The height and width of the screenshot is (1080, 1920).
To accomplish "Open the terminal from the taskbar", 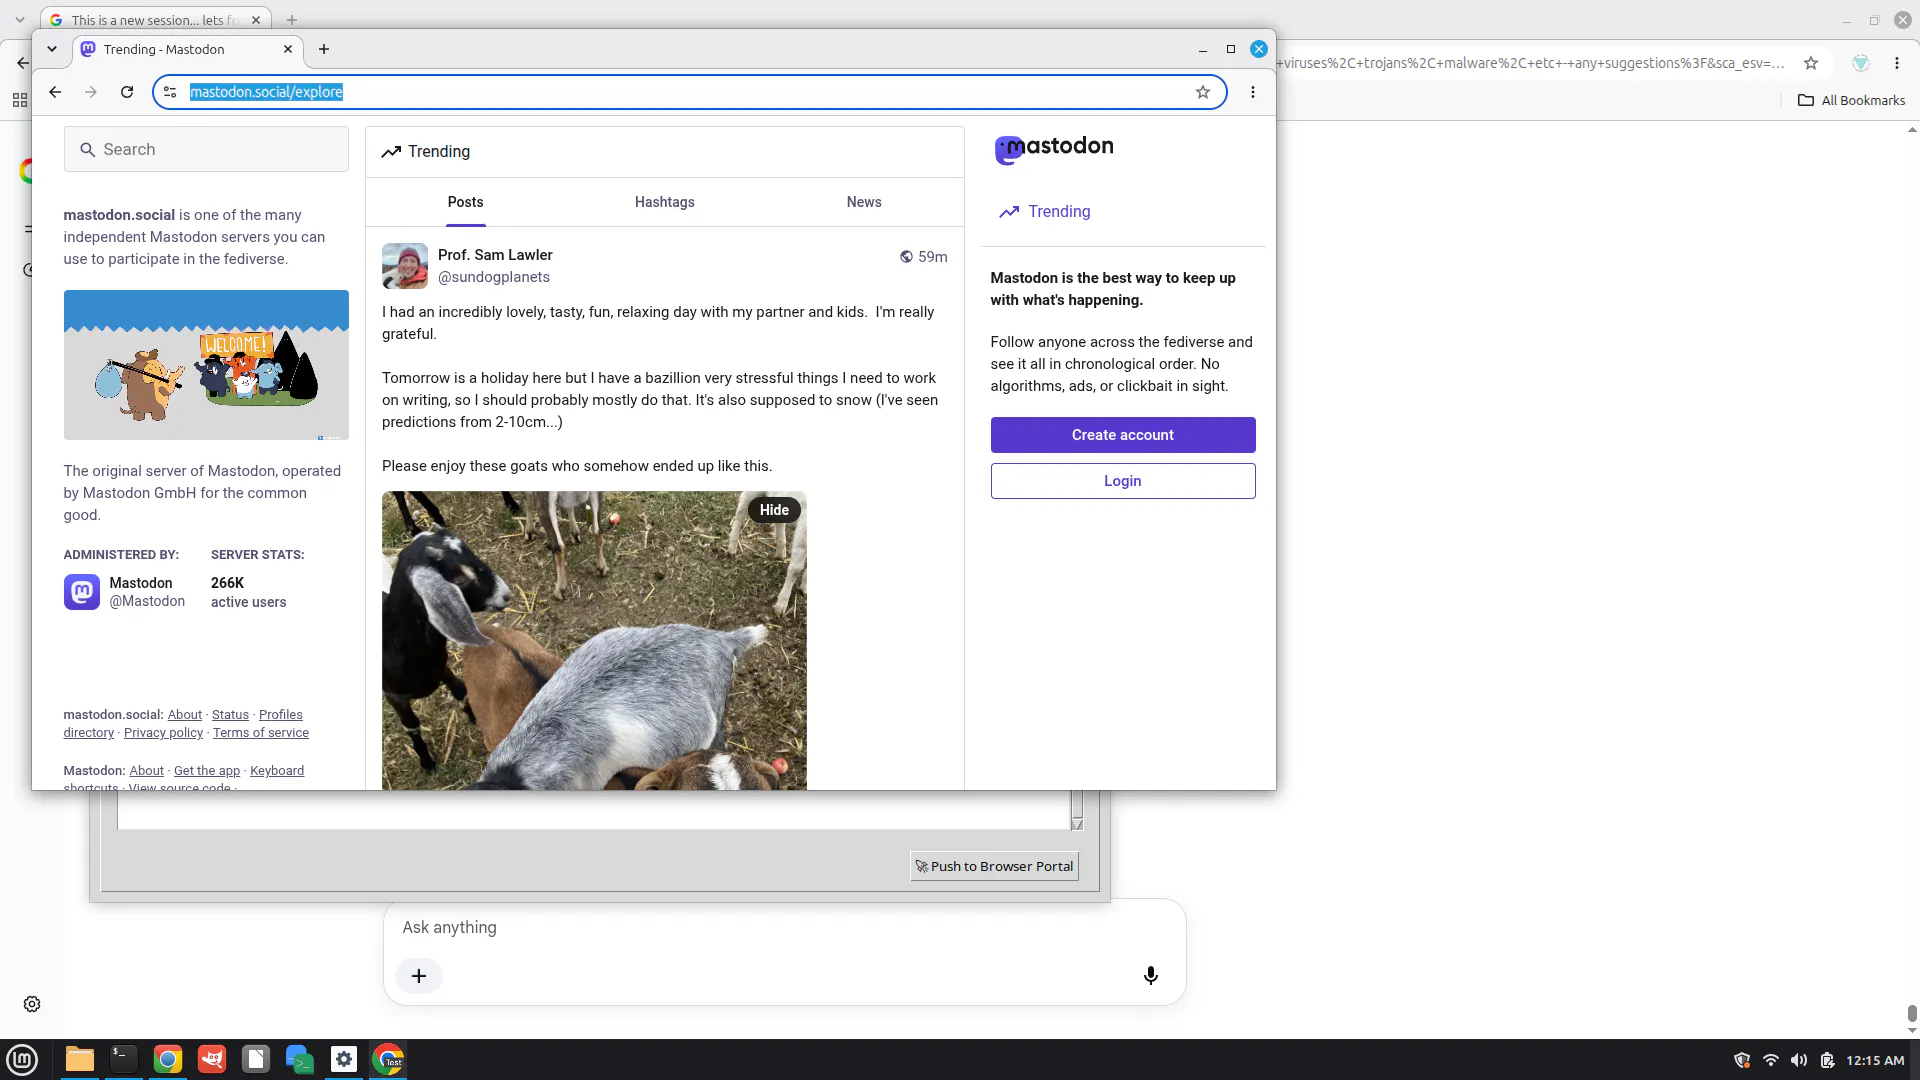I will tap(124, 1059).
